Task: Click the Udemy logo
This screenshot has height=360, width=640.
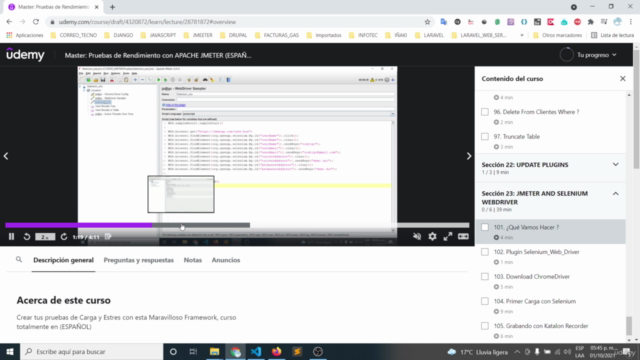Action: (25, 55)
